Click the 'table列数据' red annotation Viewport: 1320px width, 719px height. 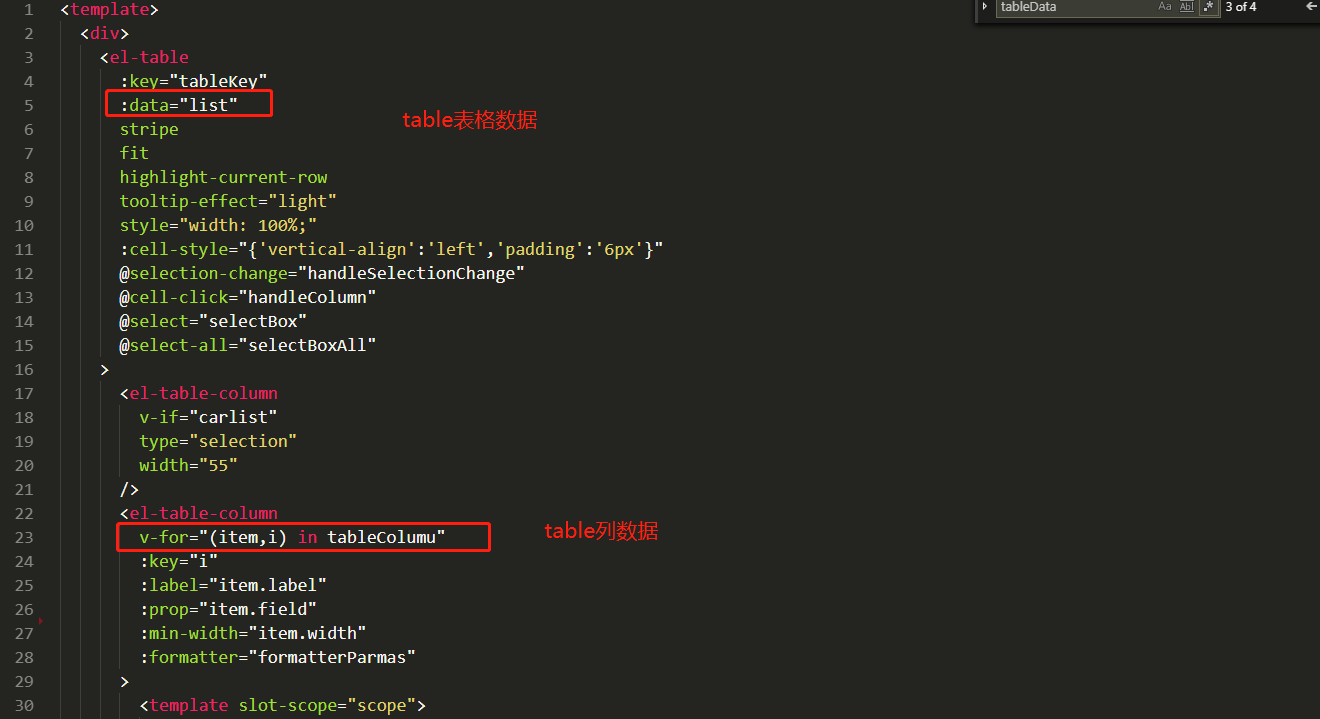point(601,531)
